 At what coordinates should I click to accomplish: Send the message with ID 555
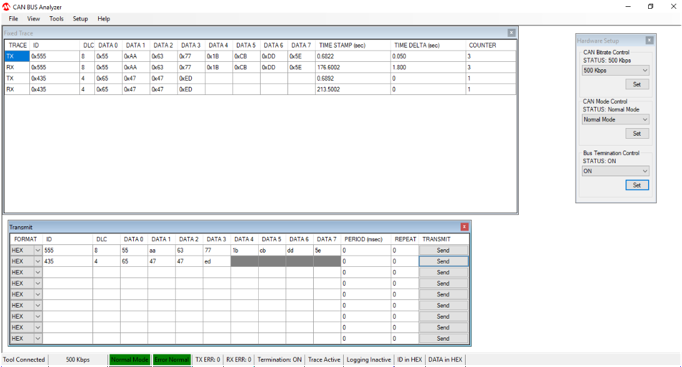443,250
